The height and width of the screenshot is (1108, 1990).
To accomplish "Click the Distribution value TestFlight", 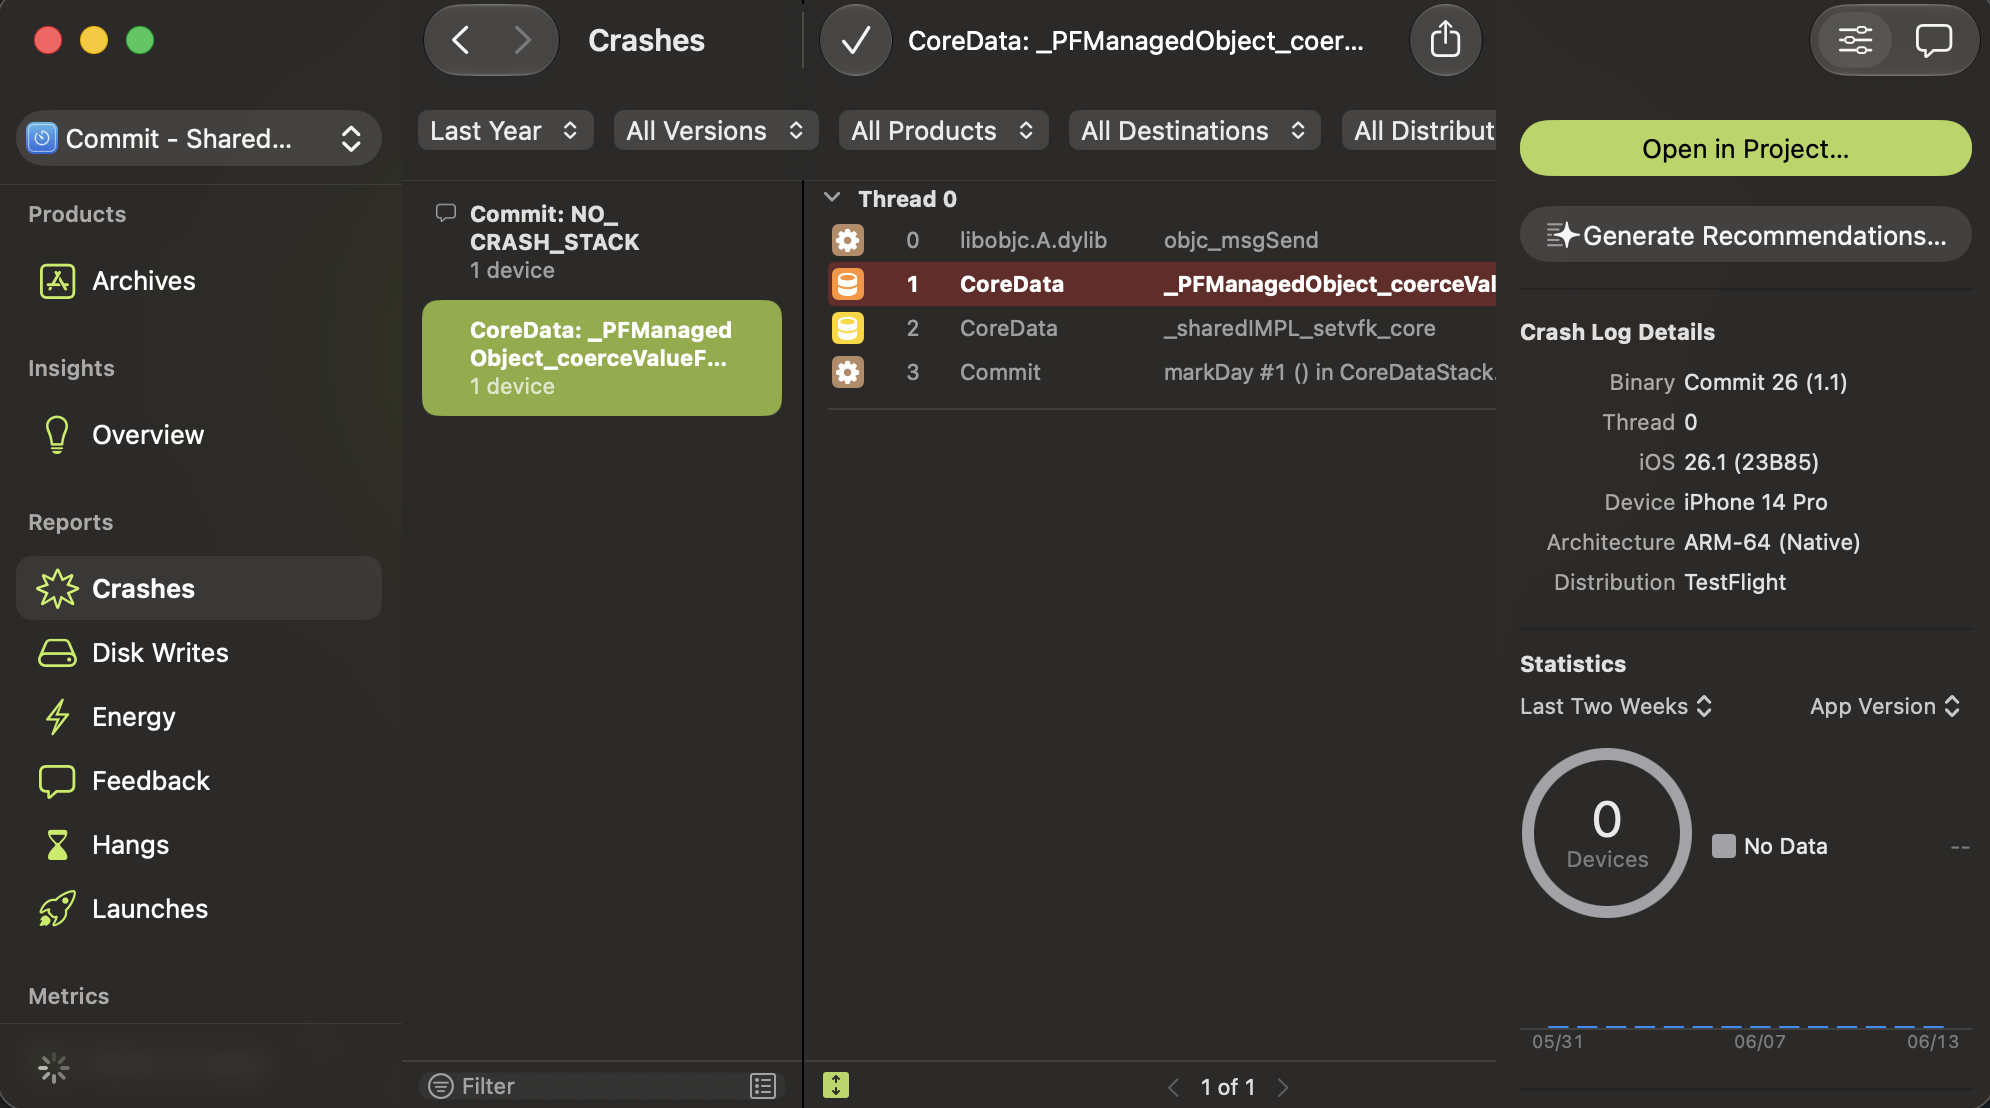I will point(1735,582).
